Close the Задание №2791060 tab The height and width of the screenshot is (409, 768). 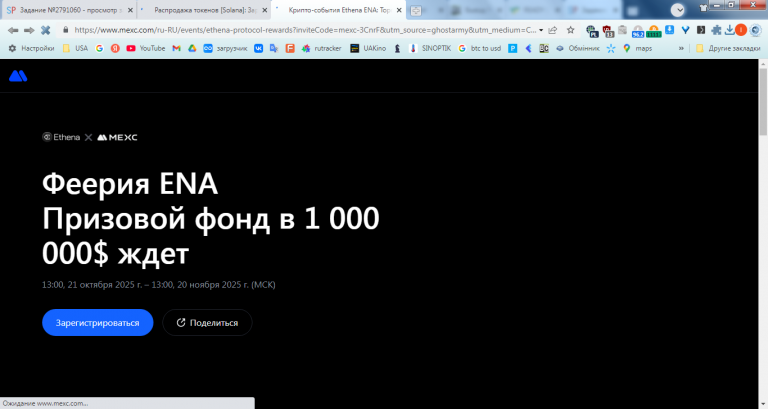(130, 10)
